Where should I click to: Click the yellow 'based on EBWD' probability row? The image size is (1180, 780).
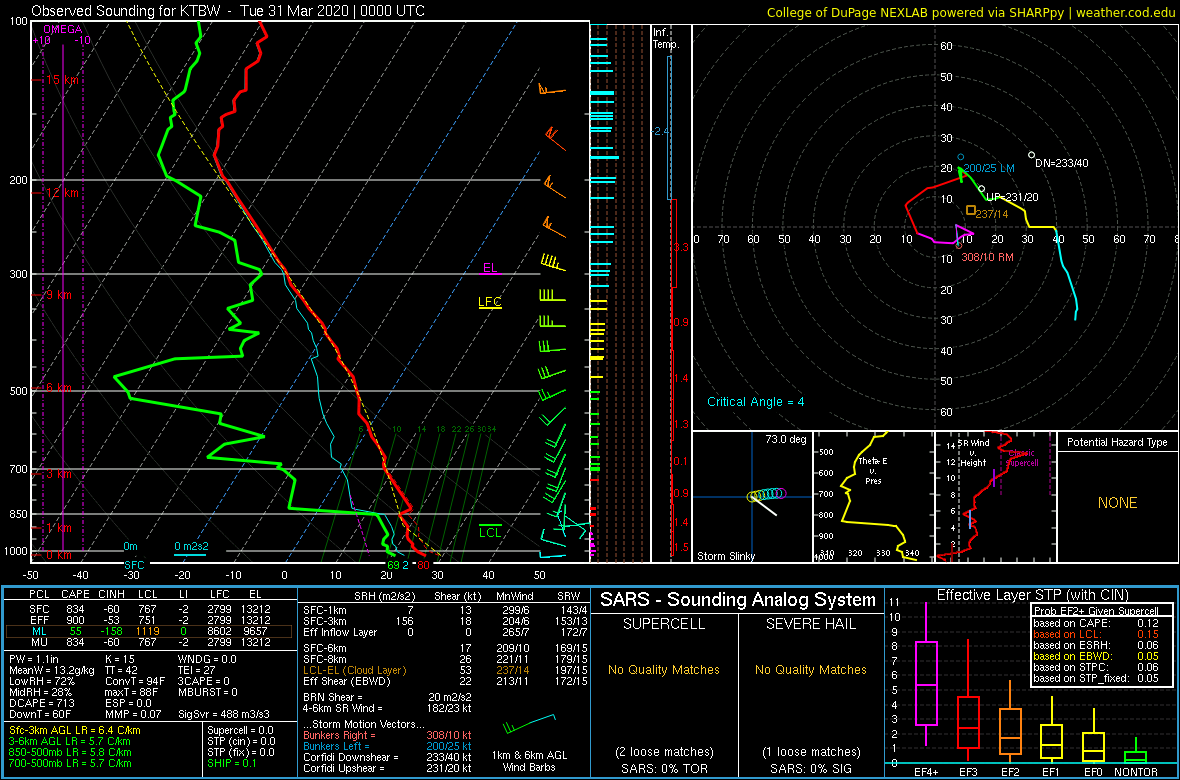[1095, 657]
